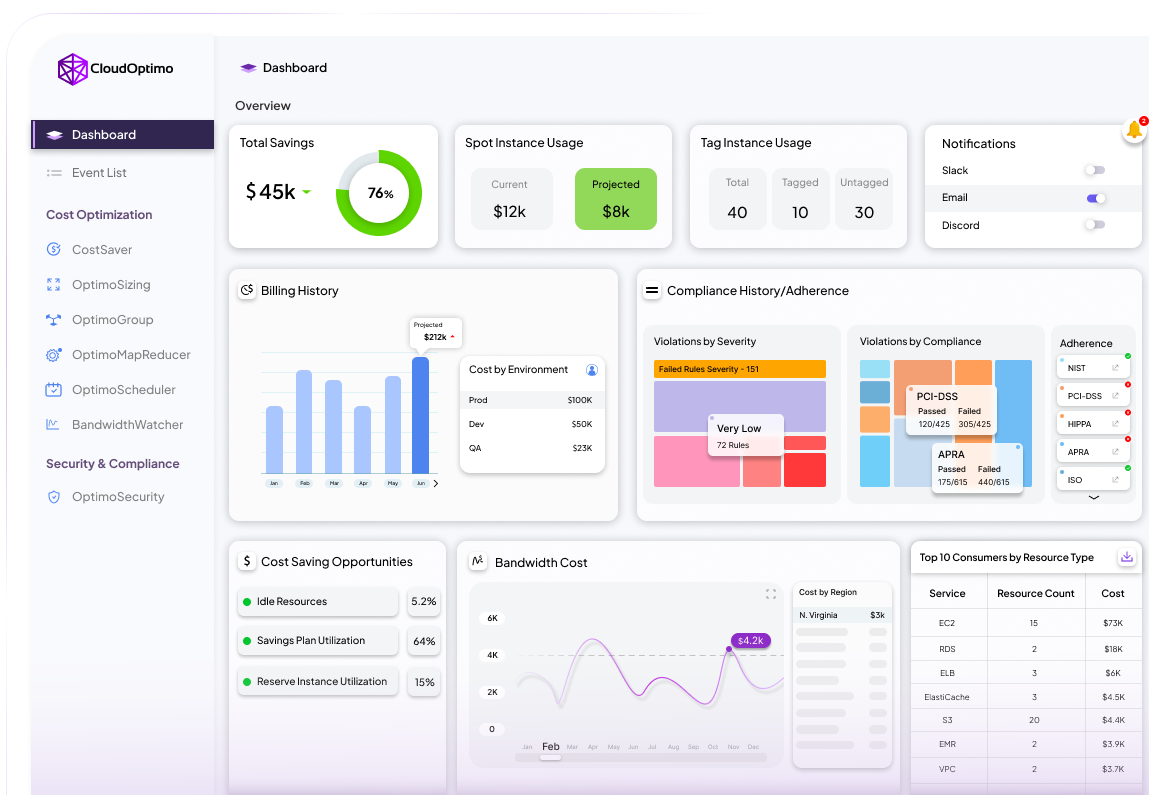This screenshot has width=1149, height=795.
Task: Open HIPPA adherence external link icon
Action: click(x=1115, y=424)
